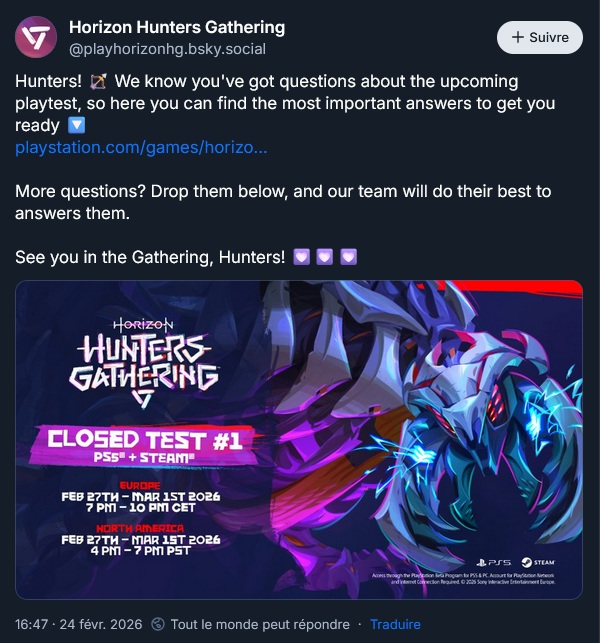The height and width of the screenshot is (643, 600).
Task: Click the PS5 logo in the image
Action: coord(494,562)
